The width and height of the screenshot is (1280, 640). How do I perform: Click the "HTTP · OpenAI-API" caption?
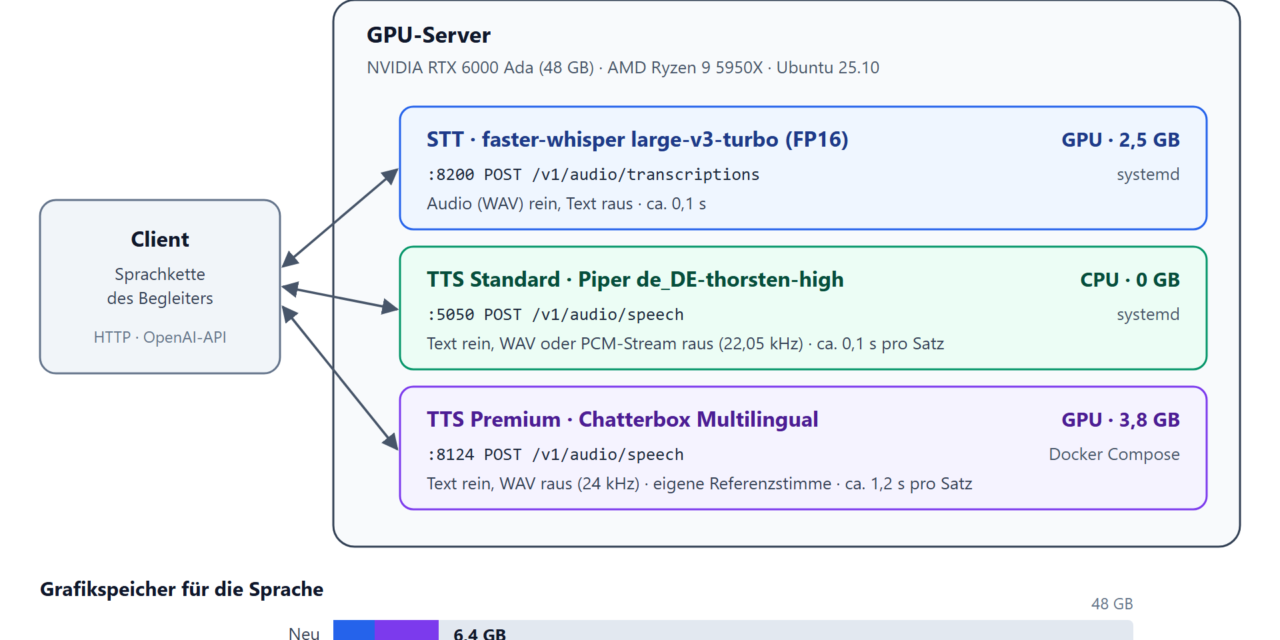click(160, 337)
